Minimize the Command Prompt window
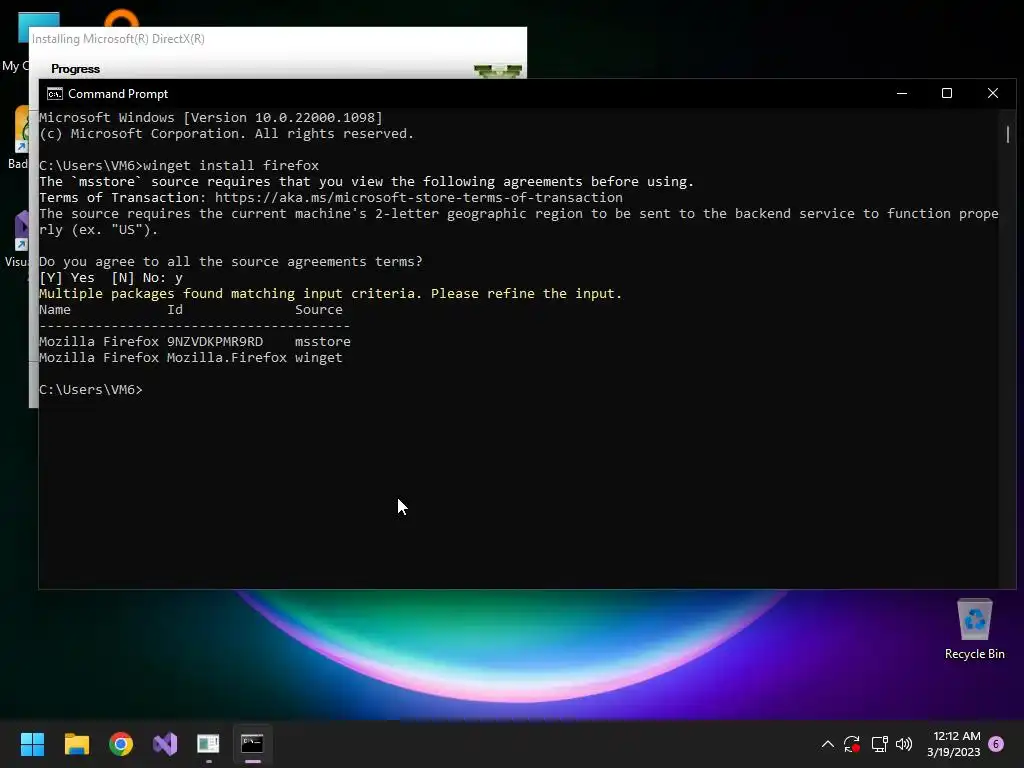Screen dimensions: 1024x768 click(x=902, y=93)
